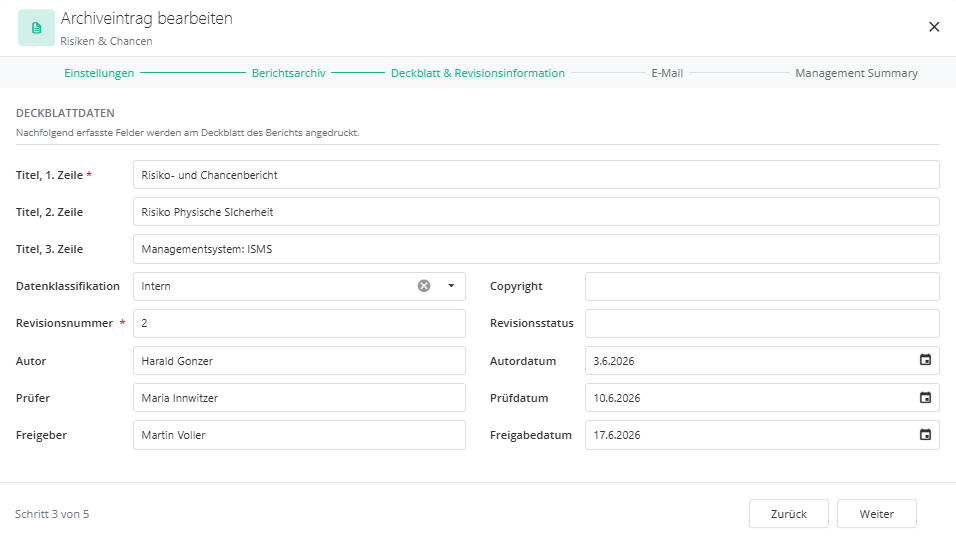Click into the Copyright field
956x543 pixels.
coord(762,286)
